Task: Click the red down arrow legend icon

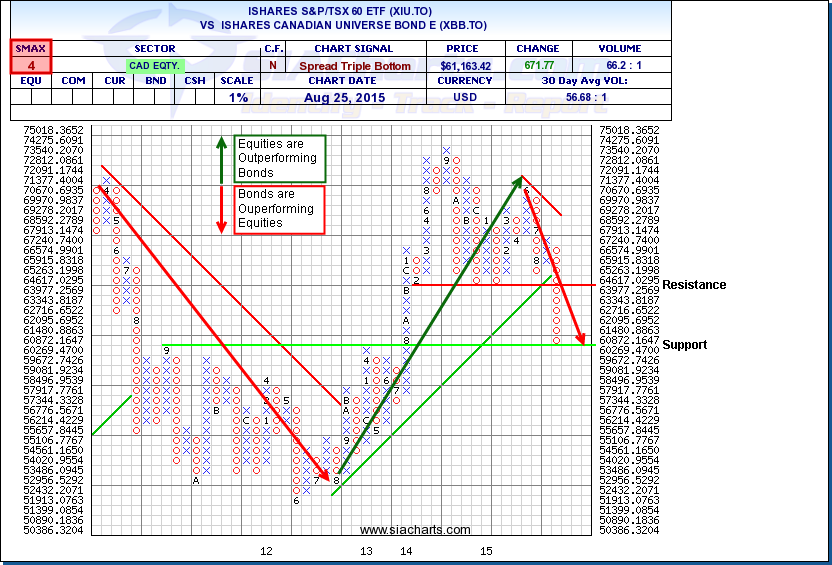Action: [x=221, y=208]
